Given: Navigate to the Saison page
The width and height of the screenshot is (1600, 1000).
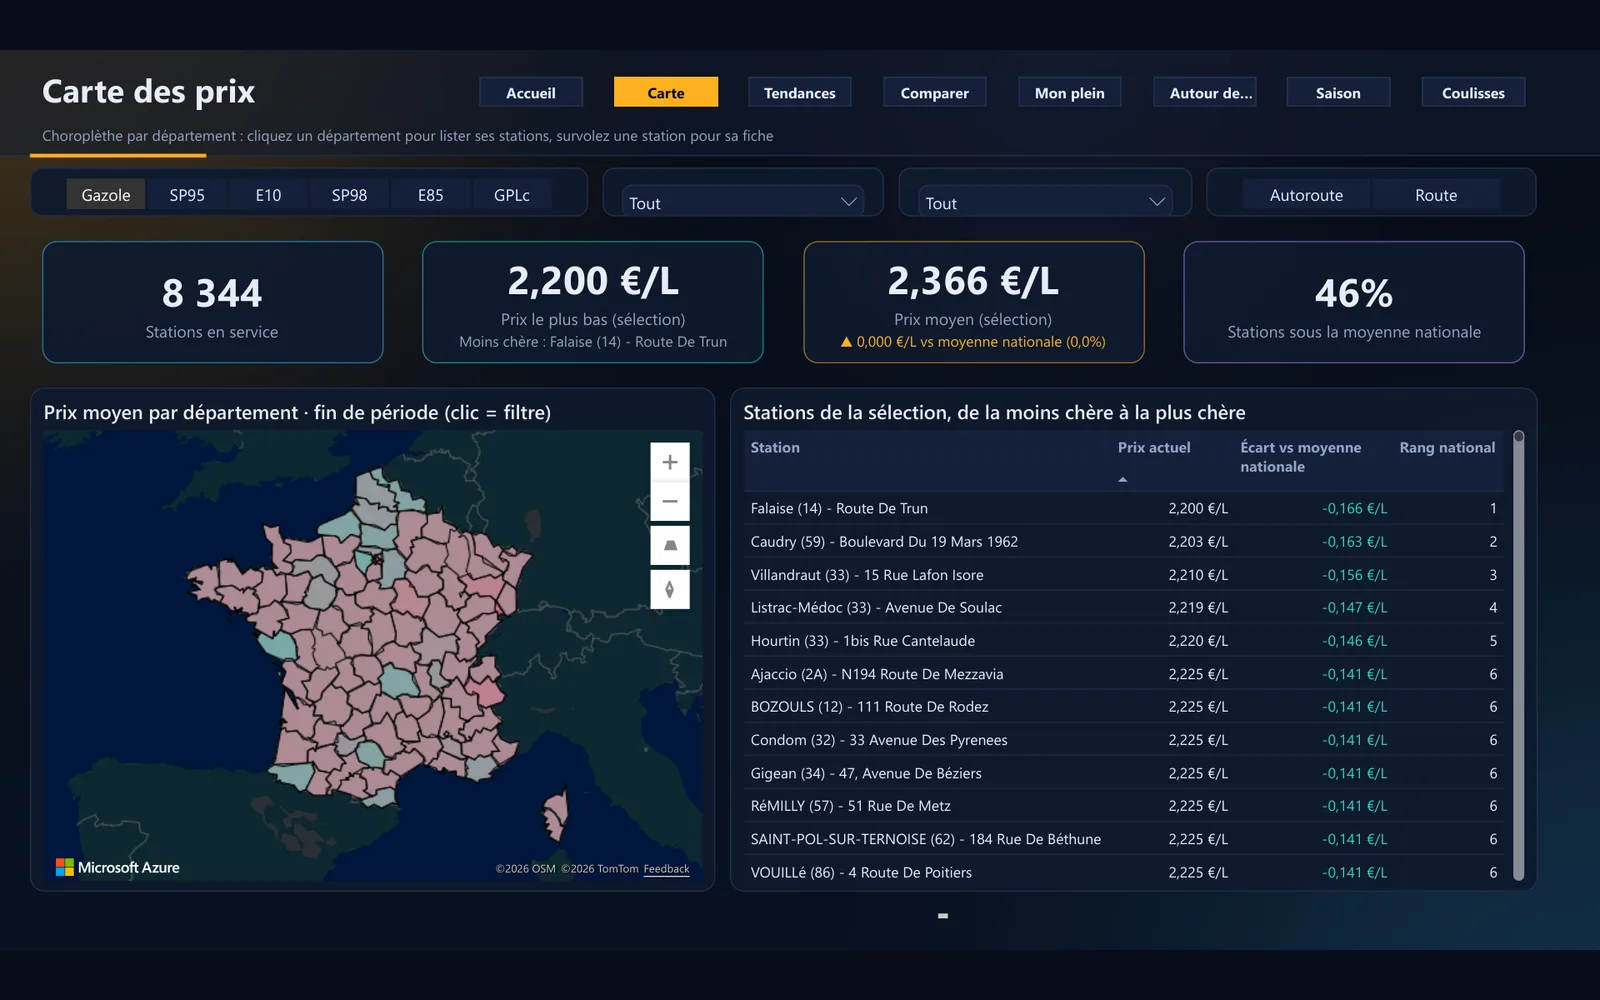Looking at the screenshot, I should click(1338, 92).
